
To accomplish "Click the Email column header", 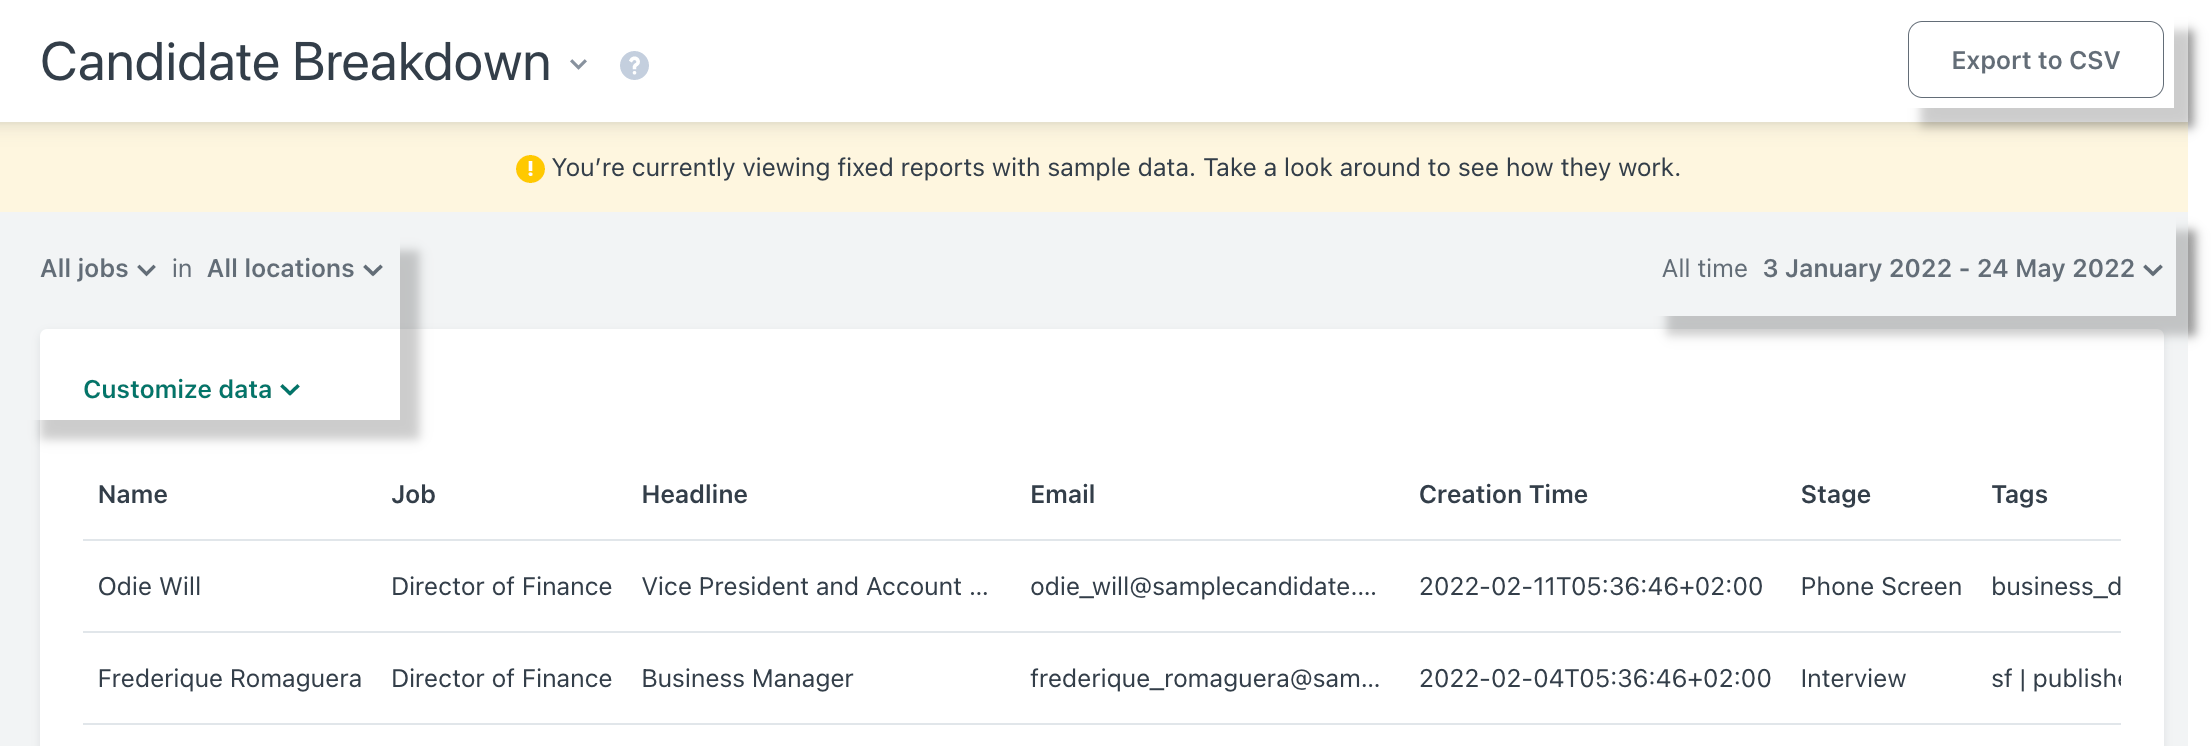I will (x=1062, y=494).
